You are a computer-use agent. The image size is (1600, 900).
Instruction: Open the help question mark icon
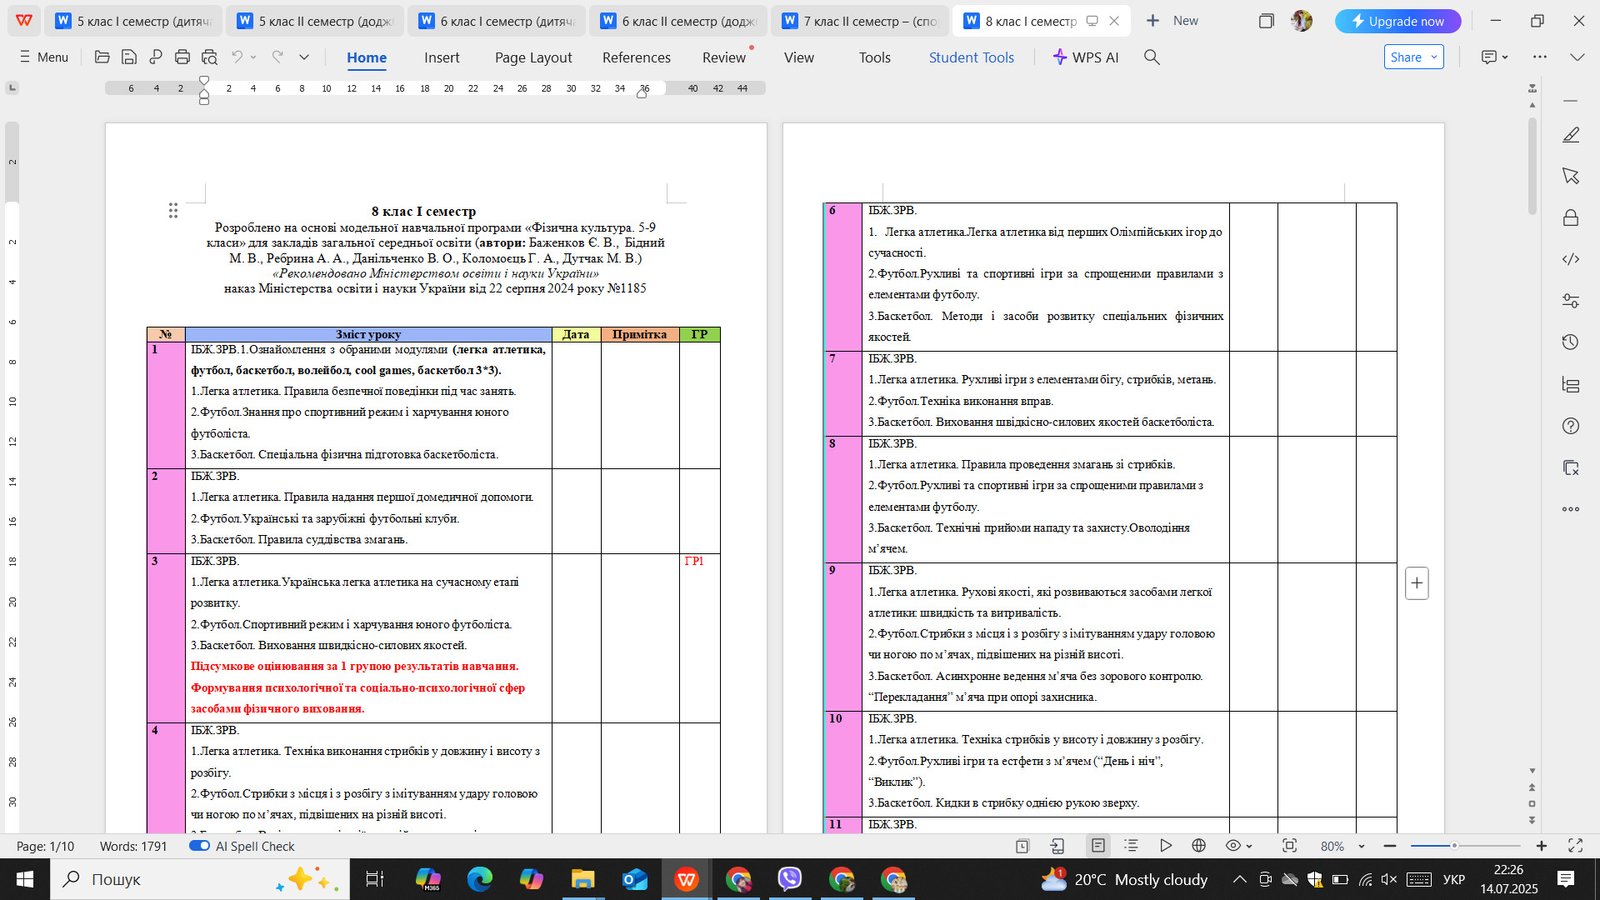(1571, 426)
